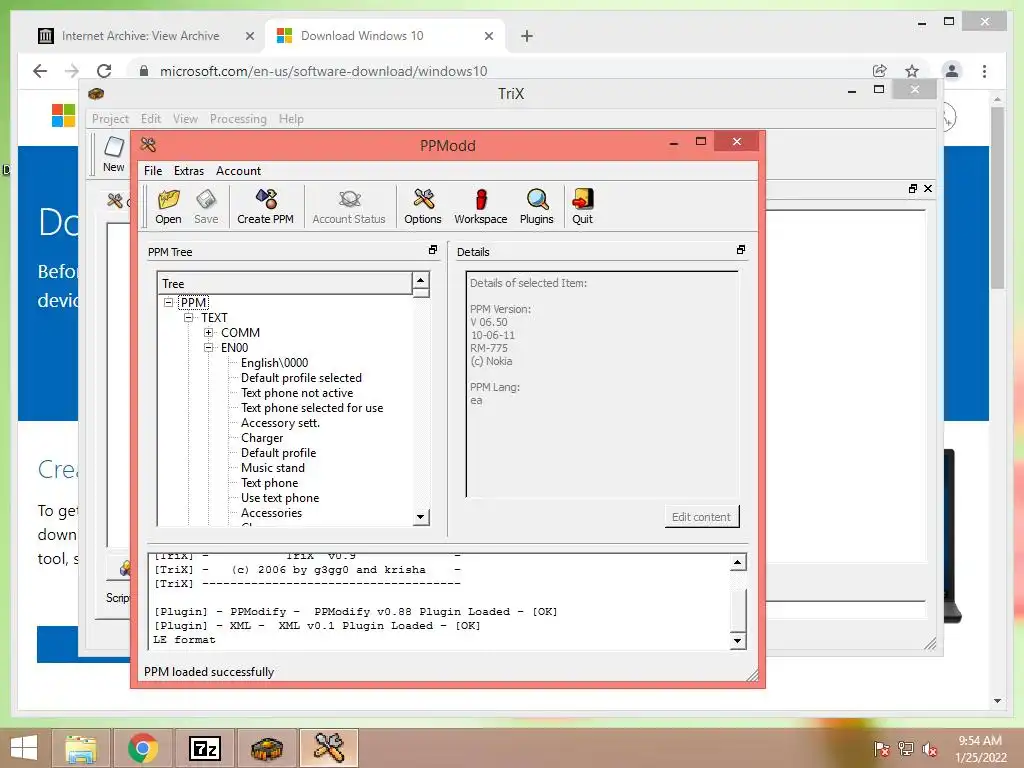Image resolution: width=1024 pixels, height=768 pixels.
Task: Collapse the TEXT tree node
Action: (x=189, y=317)
